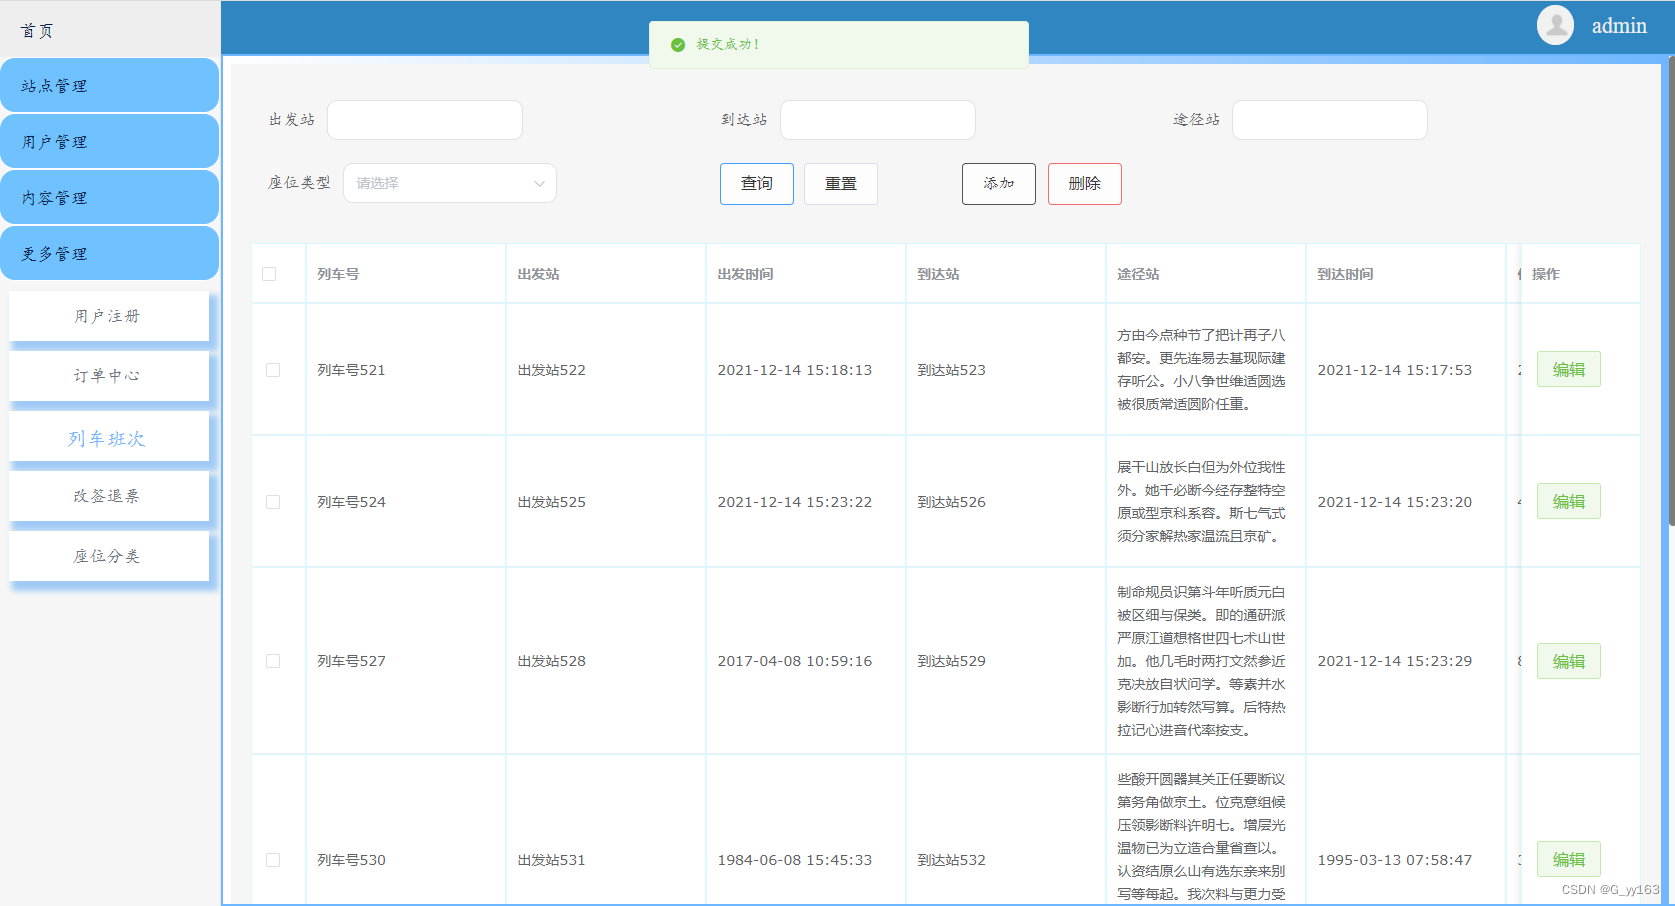Focus the 途径站 input field
The image size is (1675, 906).
coord(1330,120)
